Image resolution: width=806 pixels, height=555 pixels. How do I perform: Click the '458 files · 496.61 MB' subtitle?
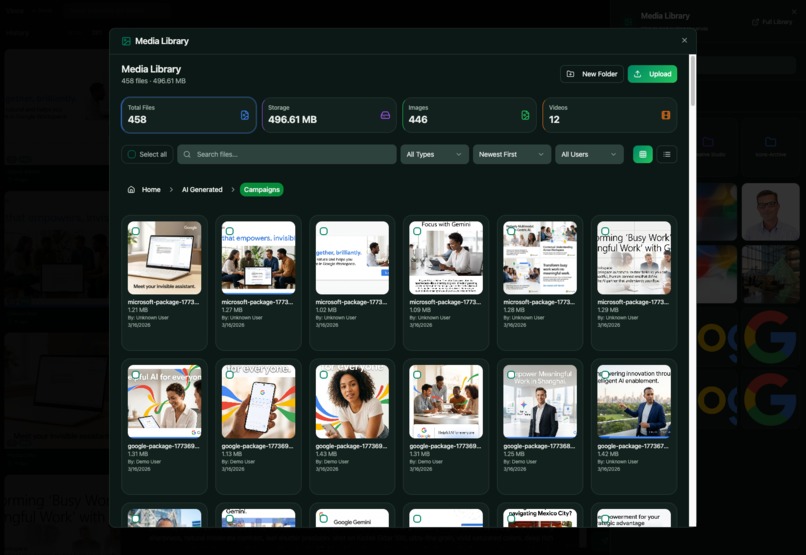154,81
